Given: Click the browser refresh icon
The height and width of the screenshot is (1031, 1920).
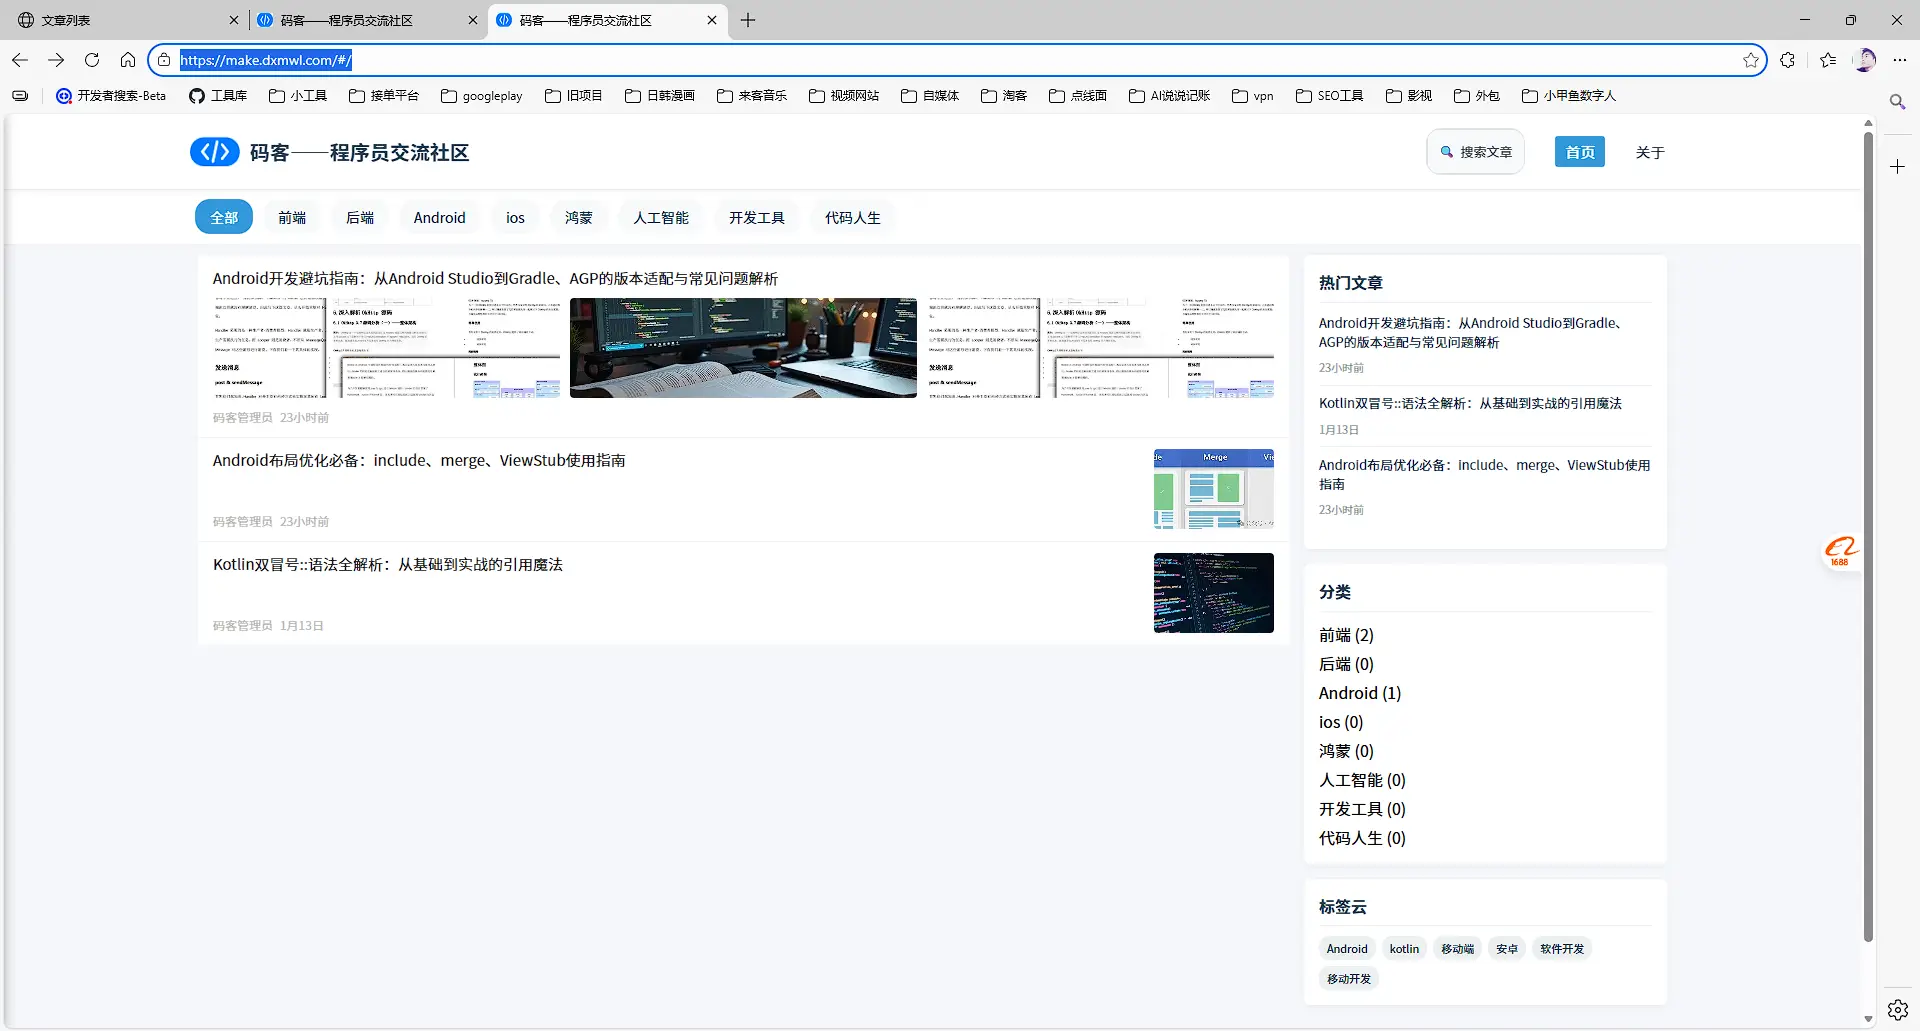Looking at the screenshot, I should [92, 60].
